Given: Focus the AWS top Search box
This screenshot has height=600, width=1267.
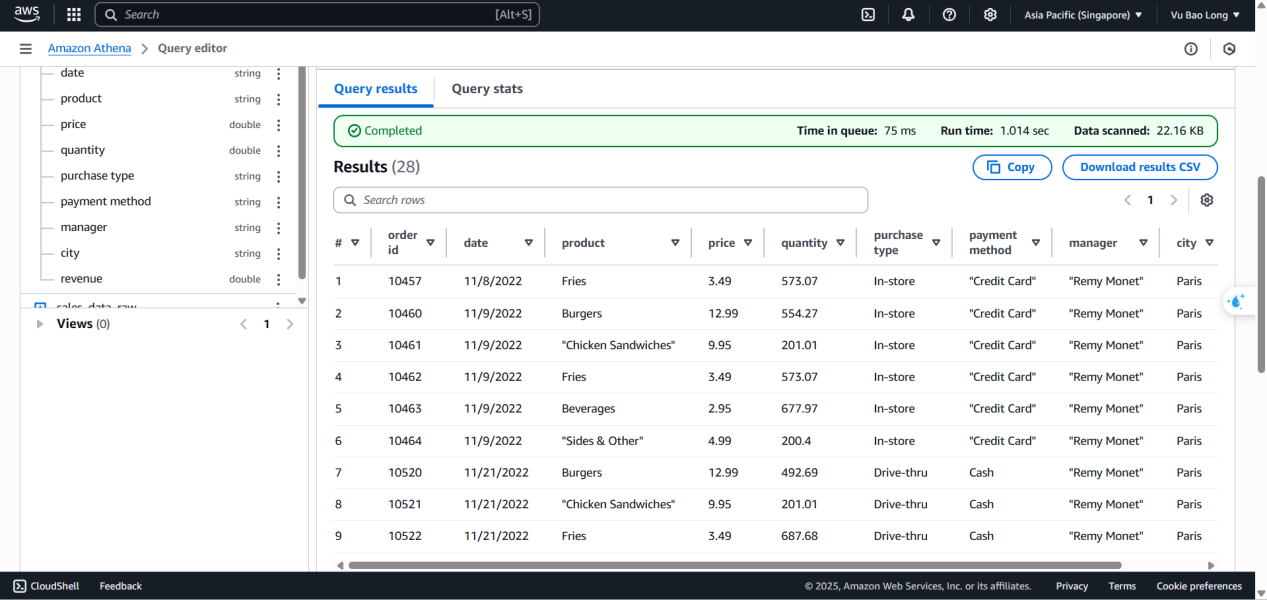Looking at the screenshot, I should tap(317, 15).
